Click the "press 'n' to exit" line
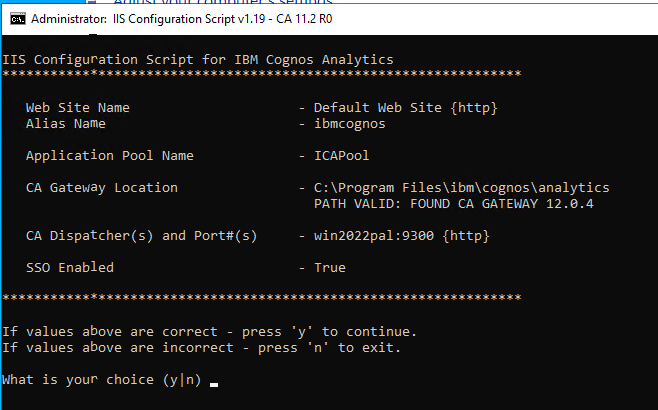The height and width of the screenshot is (410, 658). point(201,348)
